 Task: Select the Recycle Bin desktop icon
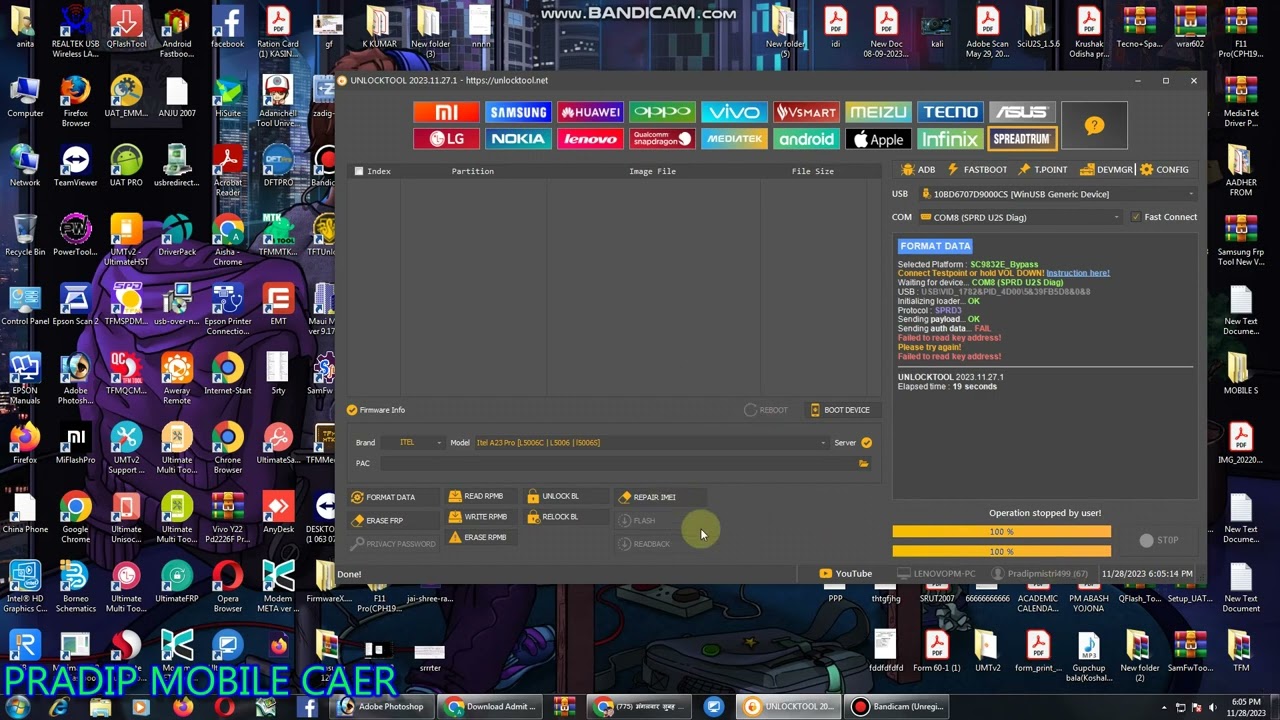click(25, 235)
